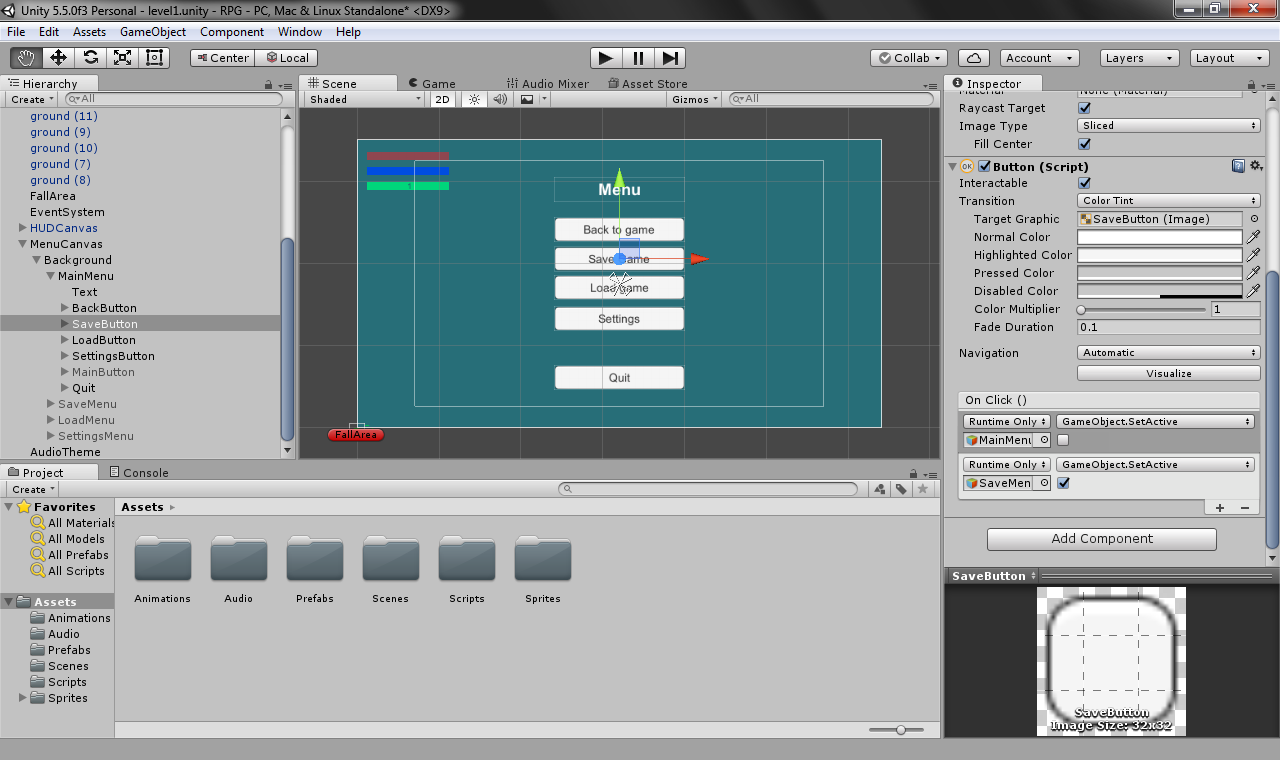Open the Scripts folder thumbnail
This screenshot has height=760, width=1280.
[467, 559]
